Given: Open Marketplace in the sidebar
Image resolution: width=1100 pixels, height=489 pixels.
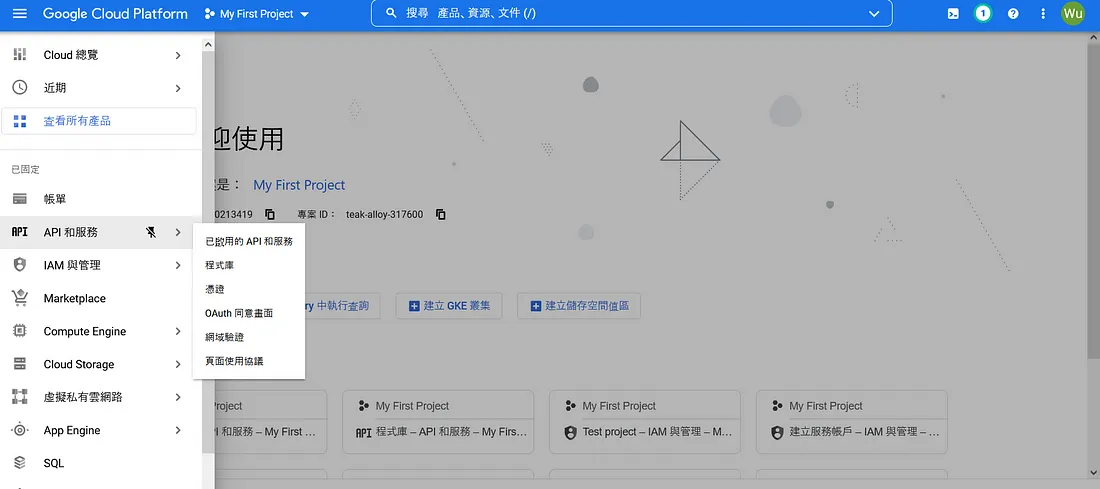Looking at the screenshot, I should click(99, 298).
